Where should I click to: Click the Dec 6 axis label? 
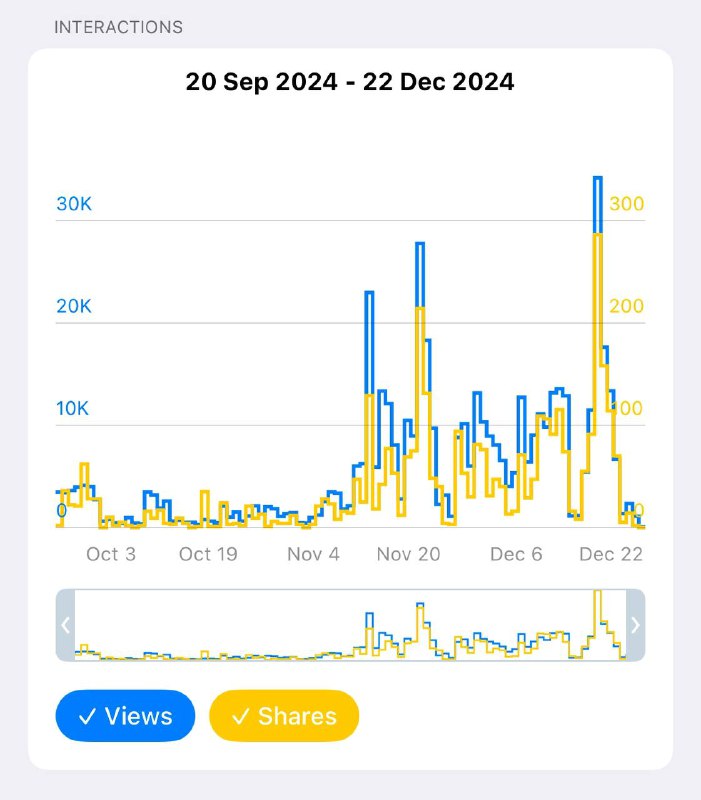(516, 554)
